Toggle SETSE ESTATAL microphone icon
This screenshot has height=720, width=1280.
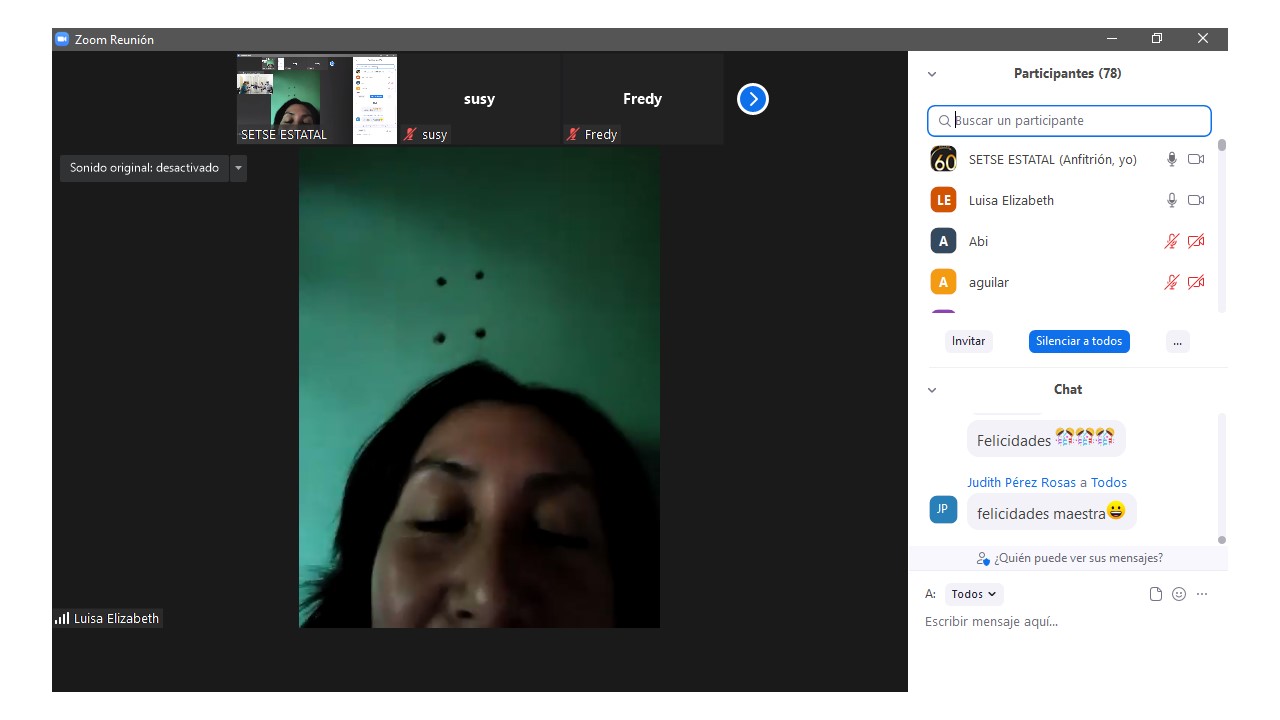pos(1172,159)
